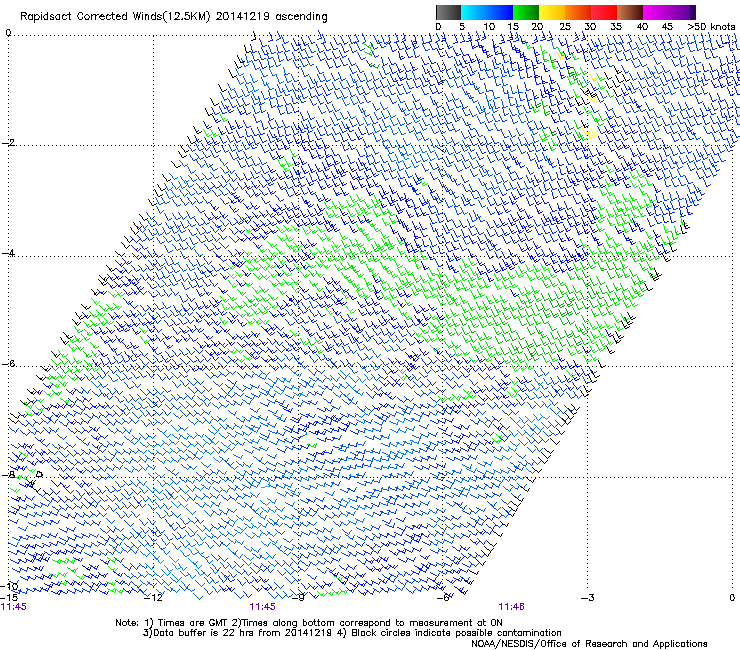The height and width of the screenshot is (650, 740).
Task: Click the '11:45' time label between -12 and -9
Action: [x=262, y=607]
